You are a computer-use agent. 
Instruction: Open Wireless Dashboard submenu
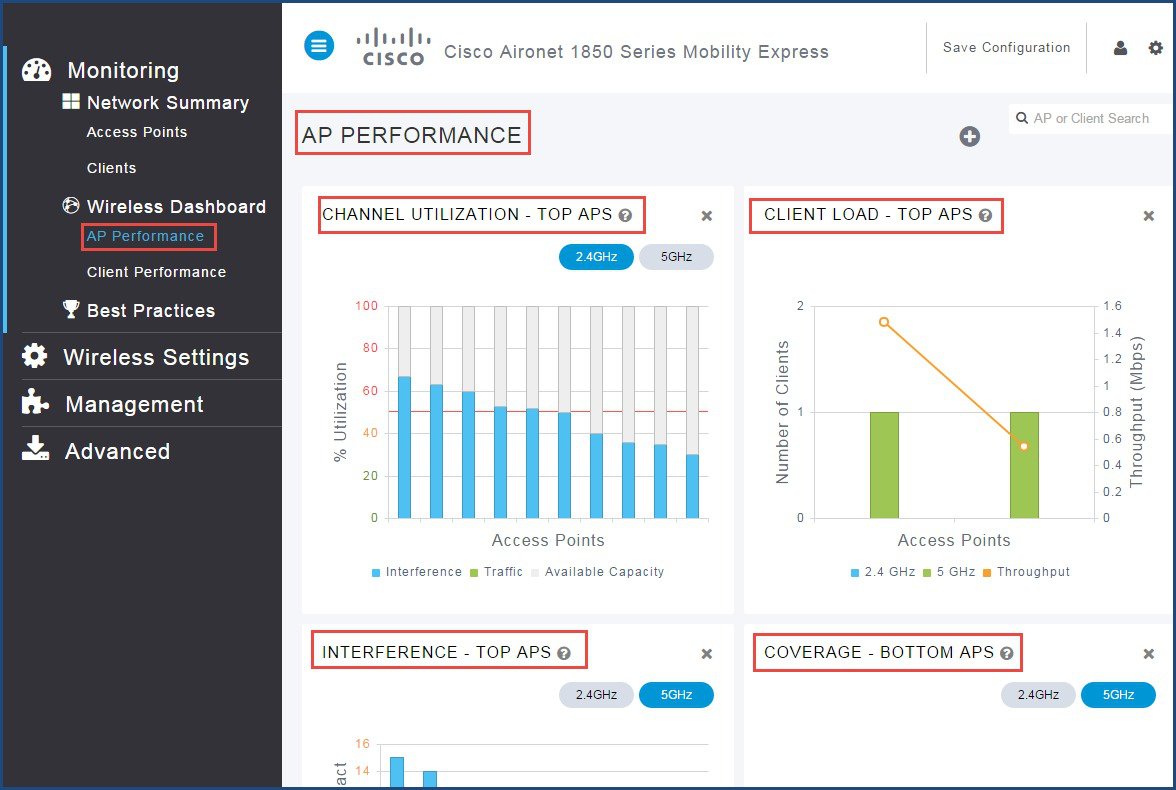click(x=176, y=206)
